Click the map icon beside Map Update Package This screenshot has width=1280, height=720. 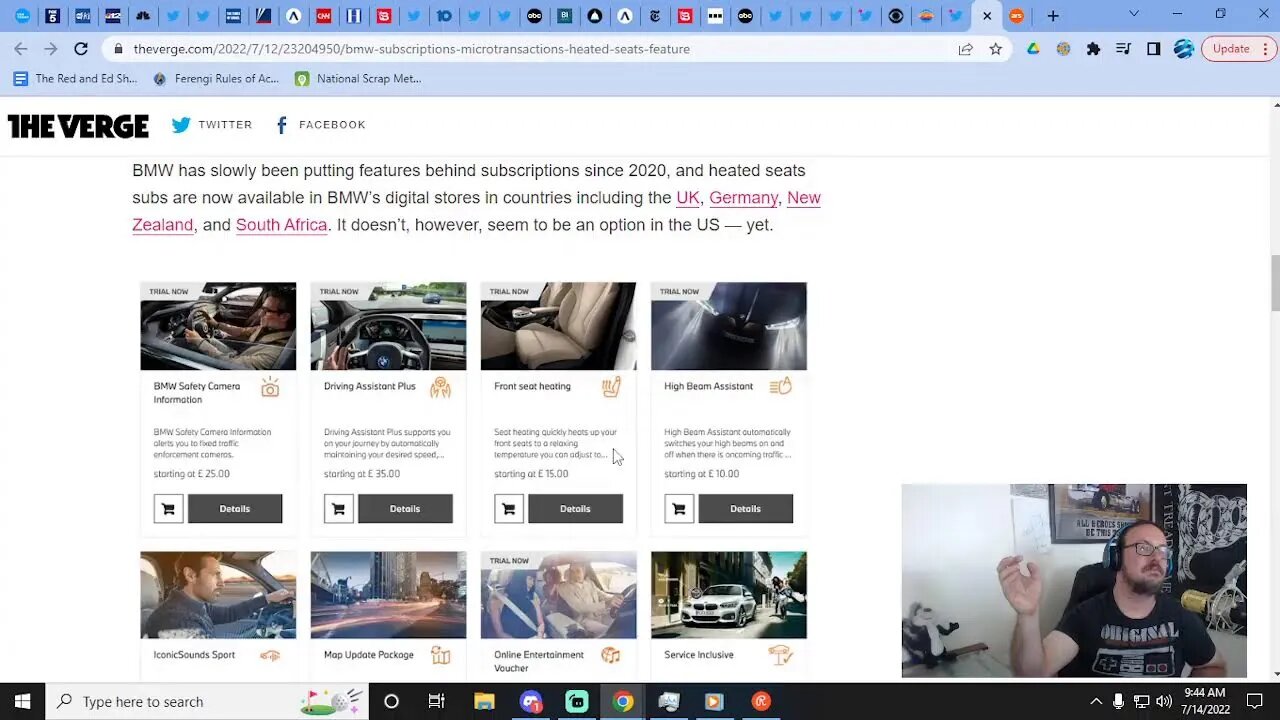coord(440,655)
